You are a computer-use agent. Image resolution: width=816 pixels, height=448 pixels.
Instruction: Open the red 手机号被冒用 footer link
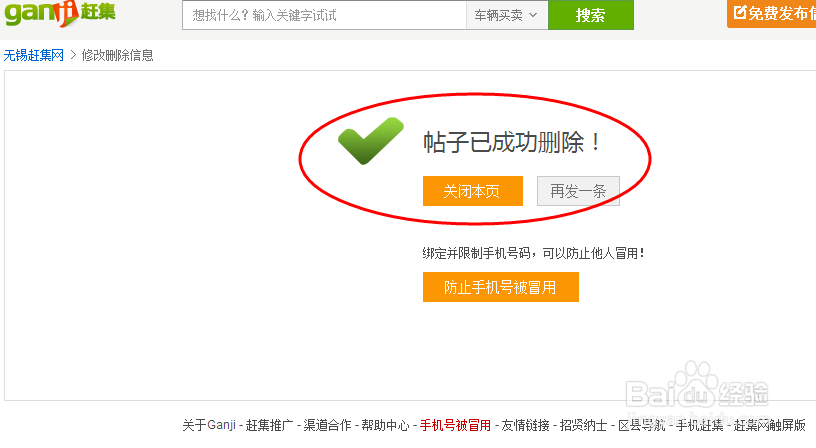[455, 425]
